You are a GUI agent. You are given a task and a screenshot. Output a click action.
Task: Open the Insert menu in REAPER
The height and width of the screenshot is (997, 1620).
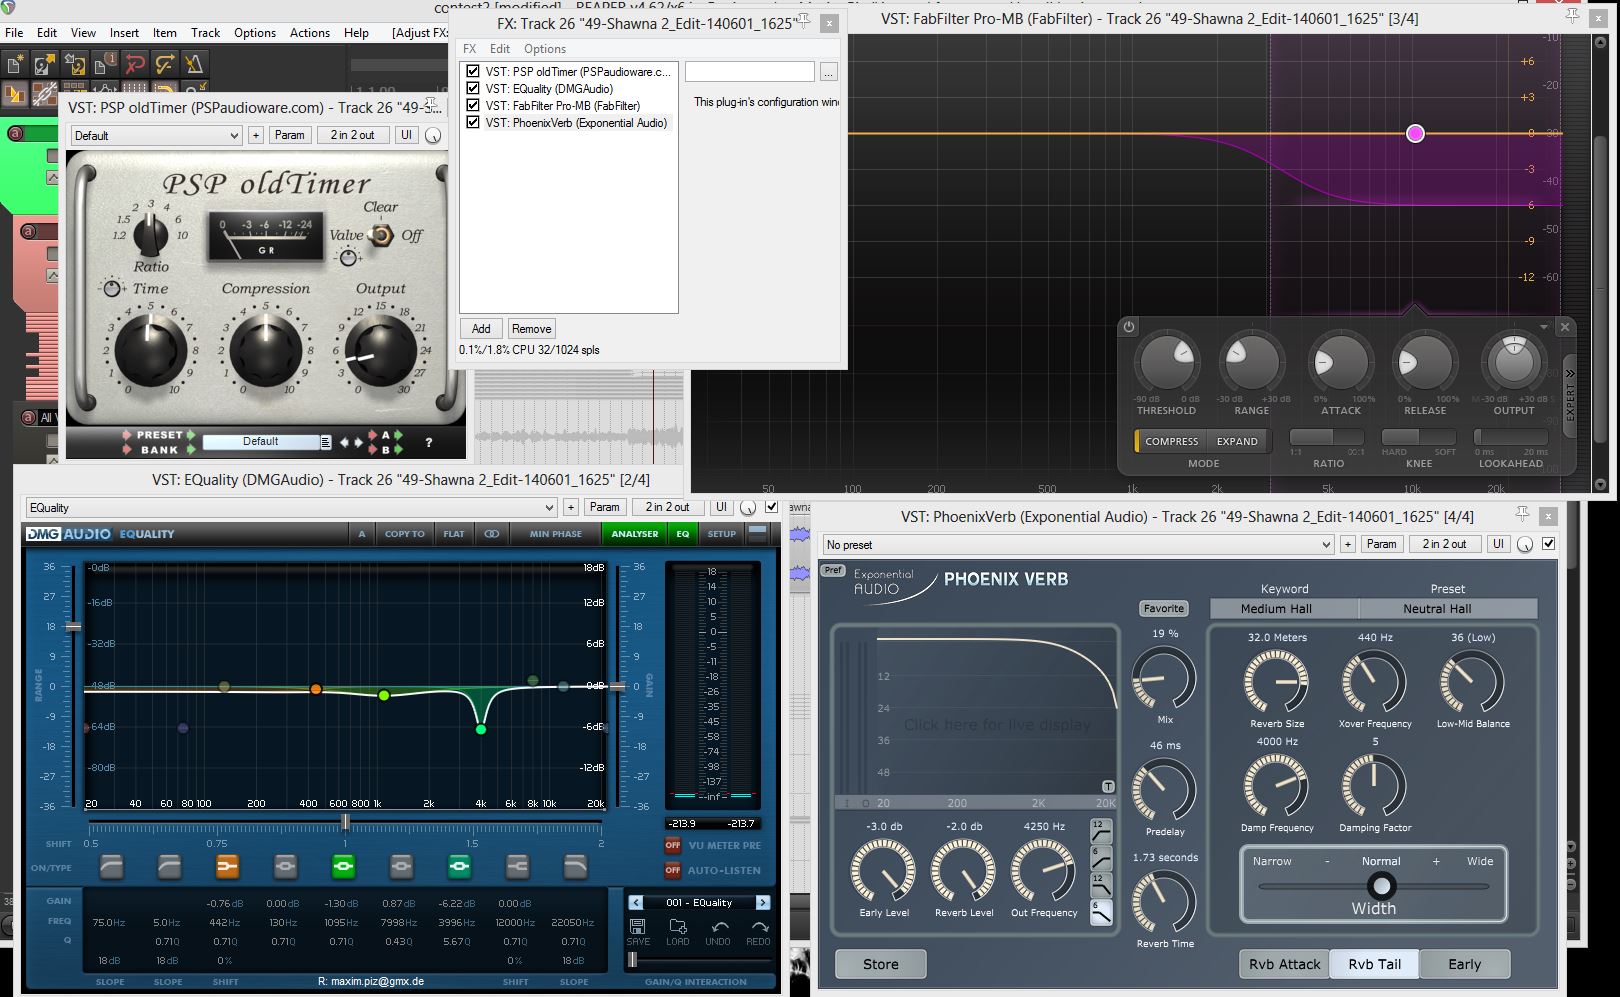(x=124, y=33)
